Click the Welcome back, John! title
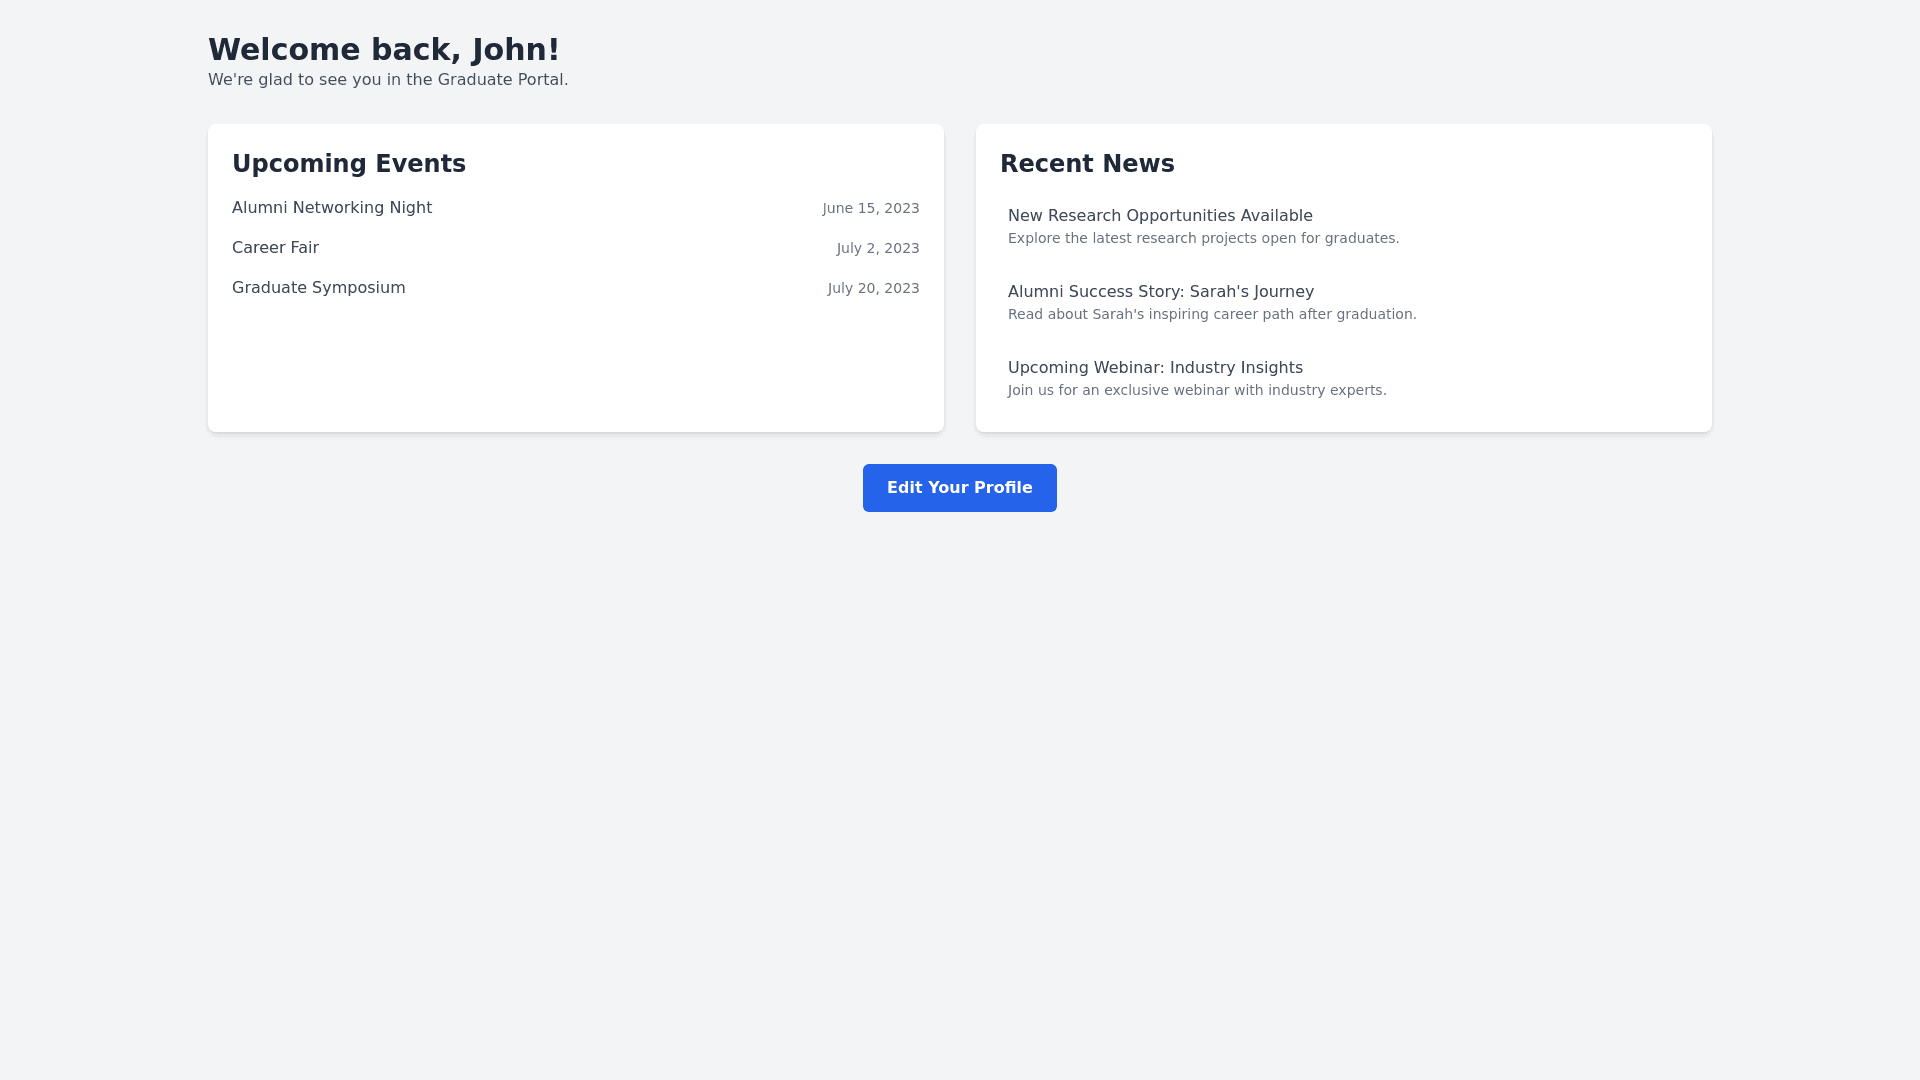Viewport: 1920px width, 1080px height. point(383,50)
